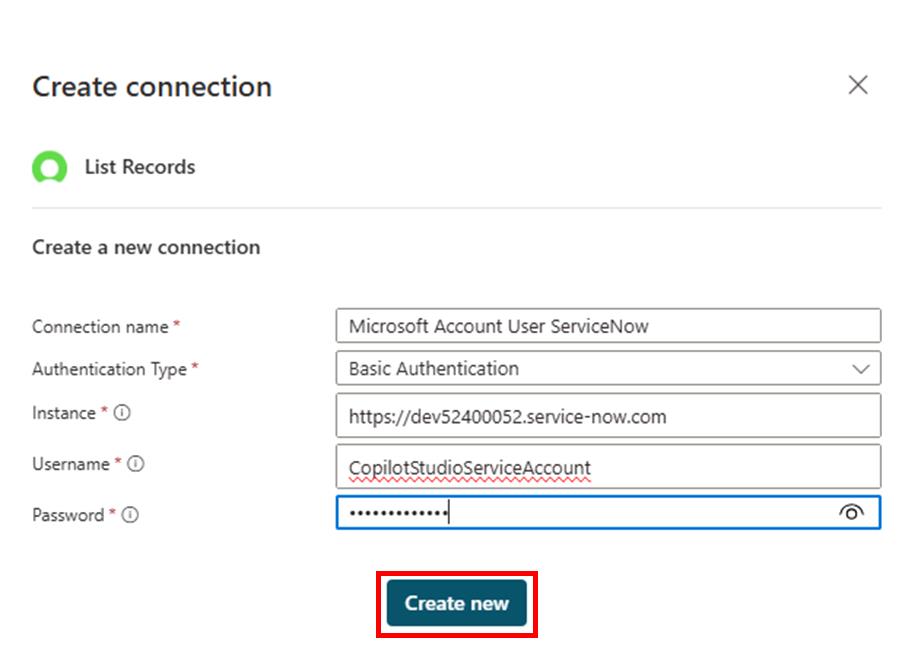This screenshot has width=902, height=670.
Task: Click the Instance field label text
Action: [x=63, y=413]
